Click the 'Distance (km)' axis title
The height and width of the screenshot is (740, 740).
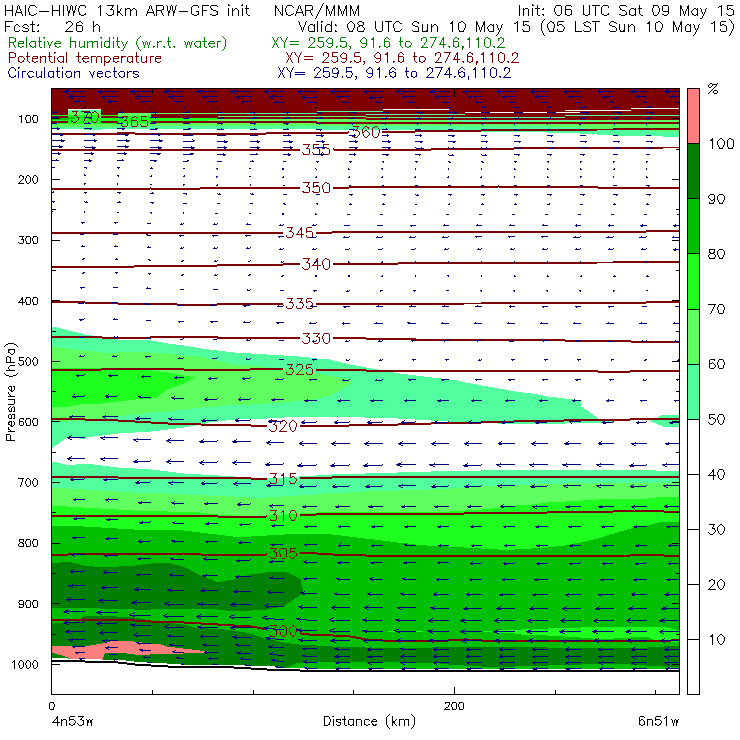coord(369,721)
